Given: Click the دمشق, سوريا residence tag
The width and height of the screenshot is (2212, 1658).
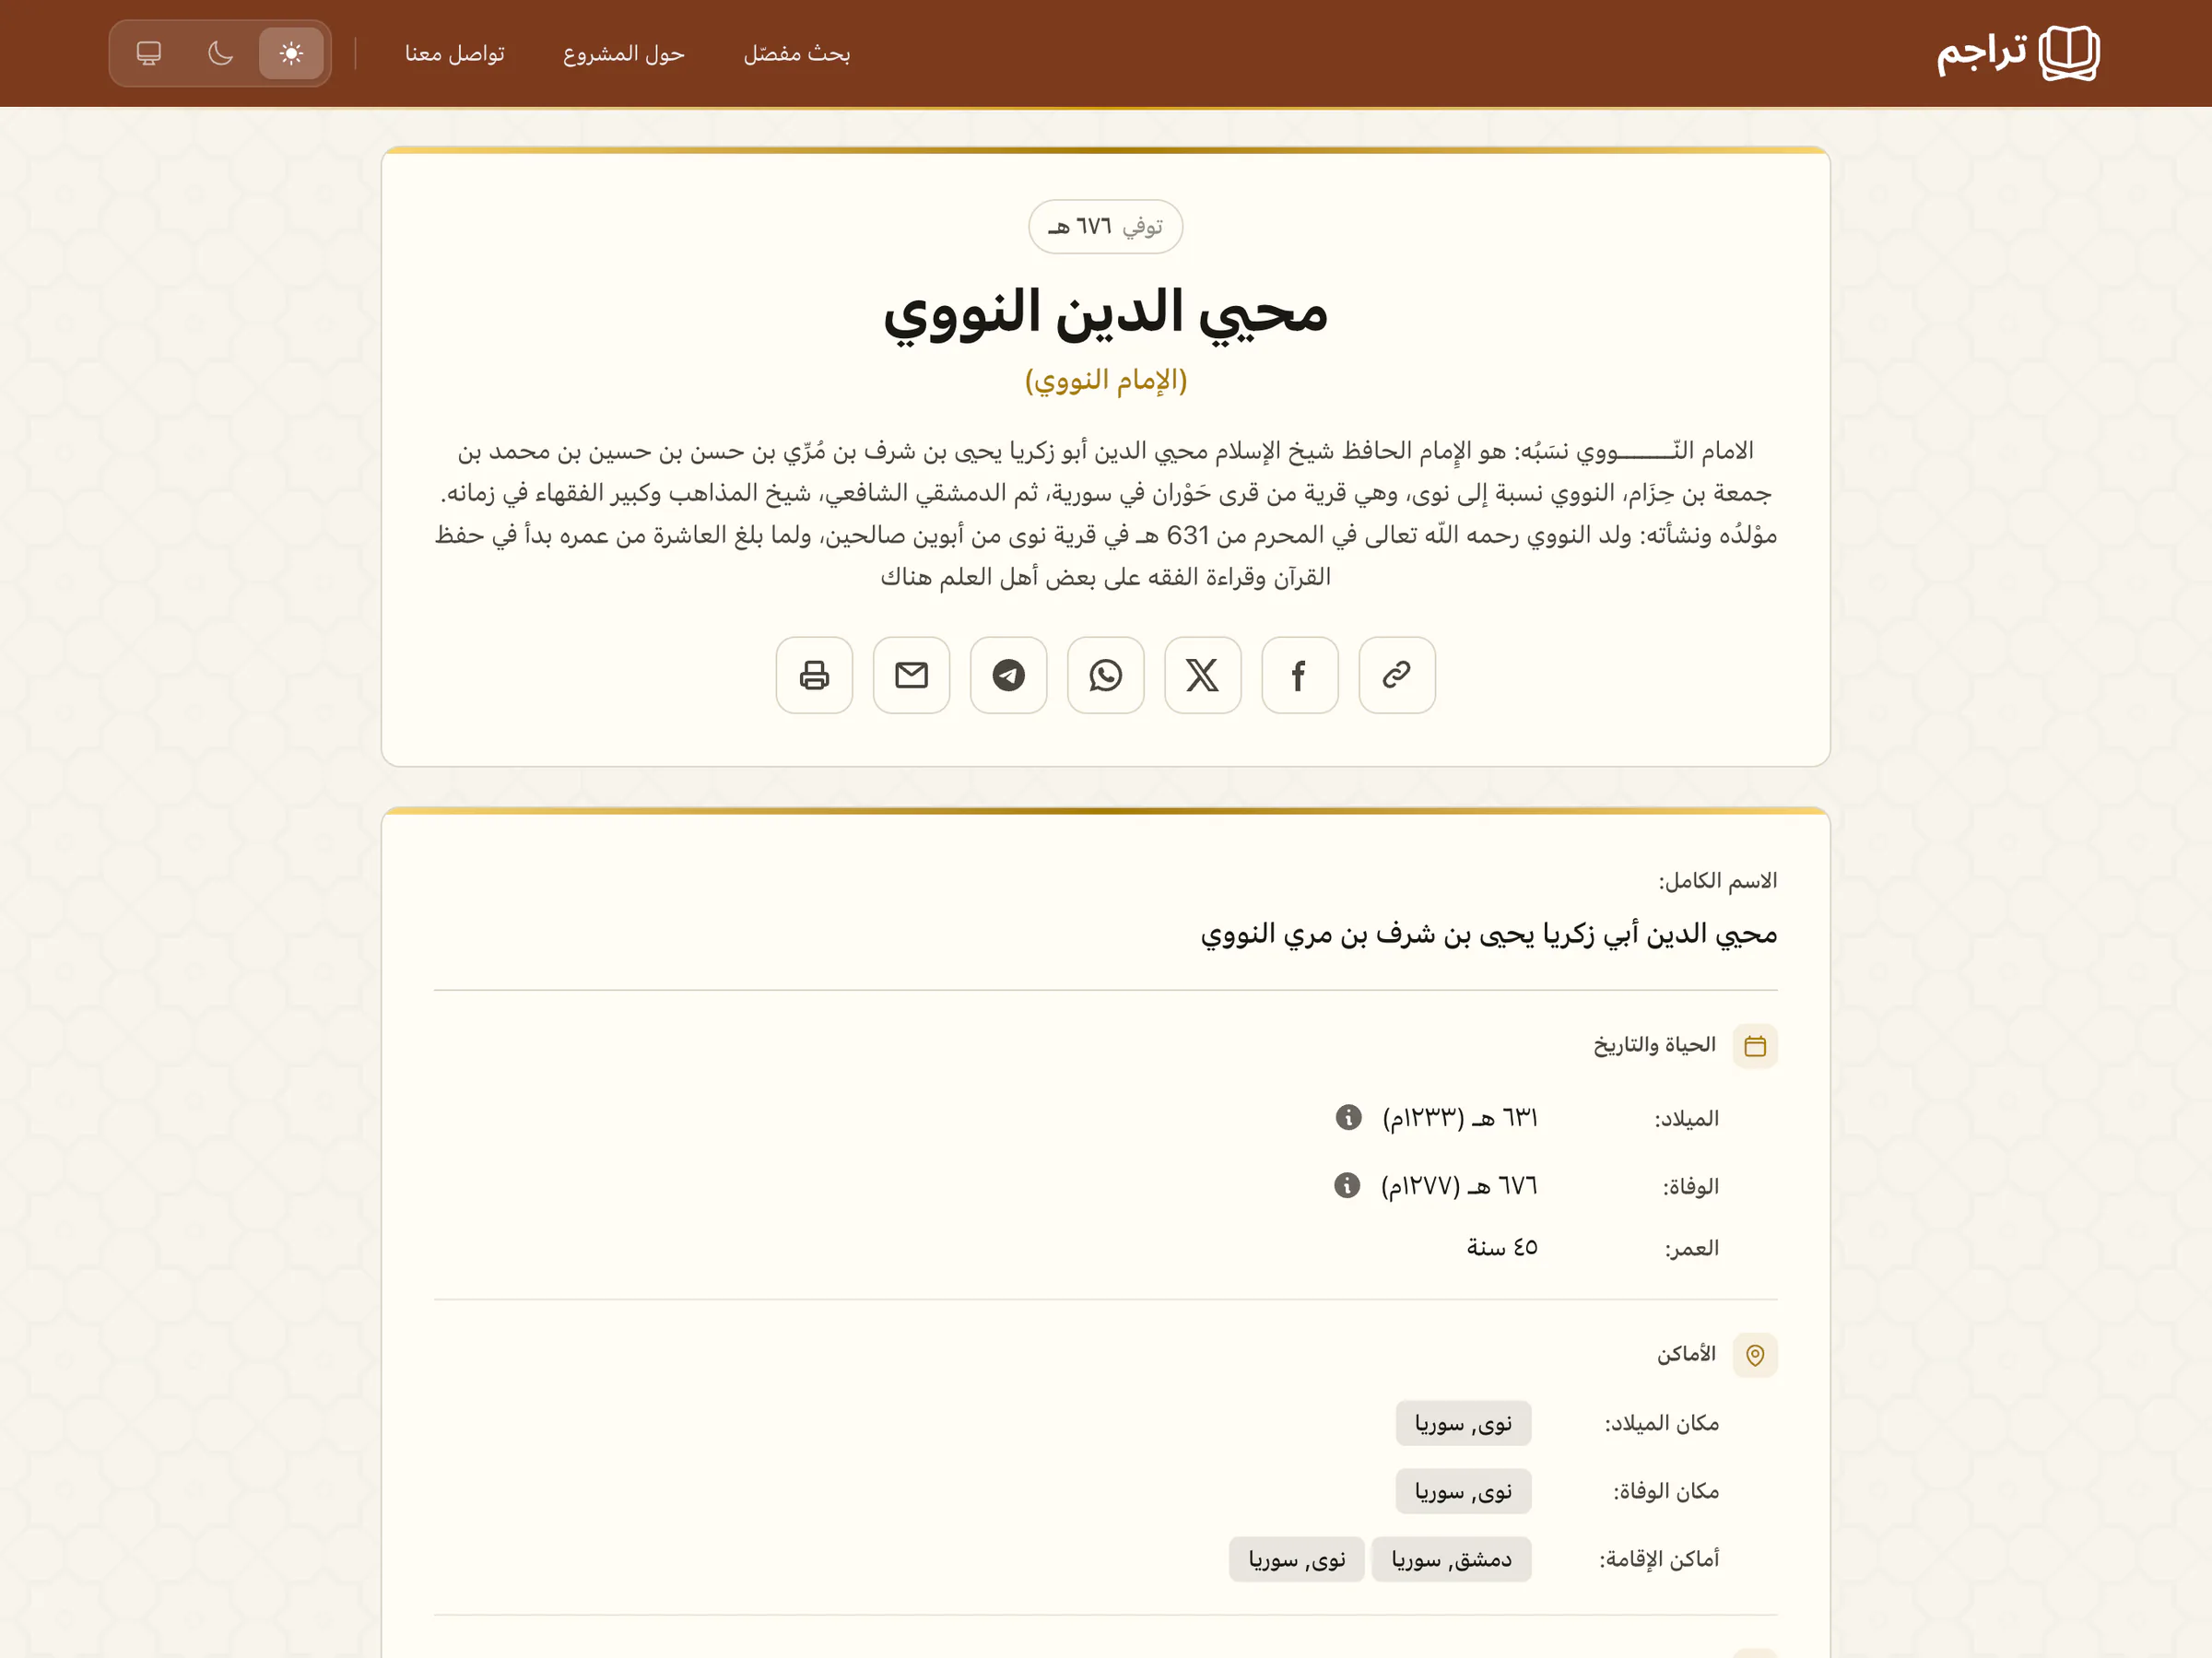Looking at the screenshot, I should [1451, 1559].
